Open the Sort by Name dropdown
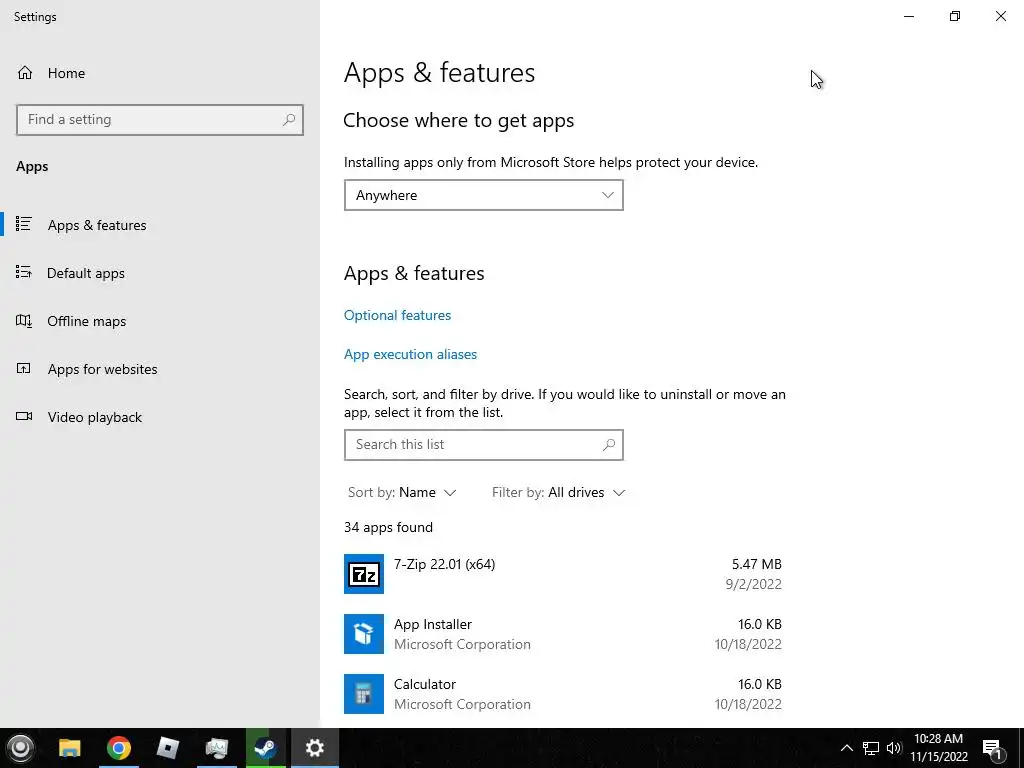The height and width of the screenshot is (768, 1024). 402,492
